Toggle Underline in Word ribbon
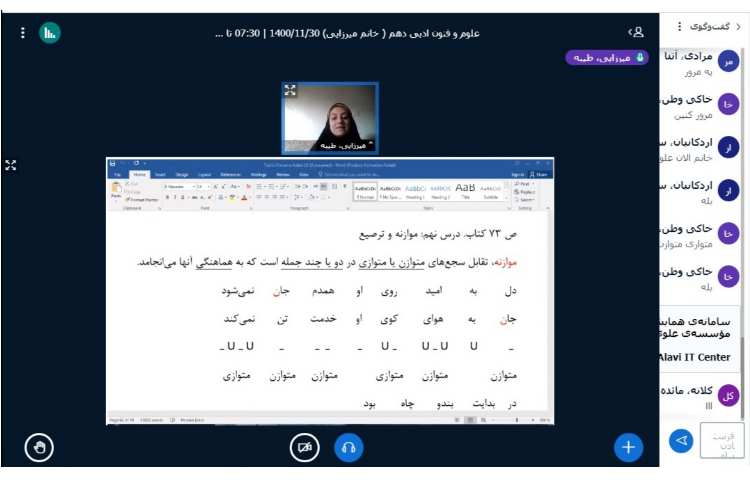The image size is (750, 480). pyautogui.click(x=182, y=197)
